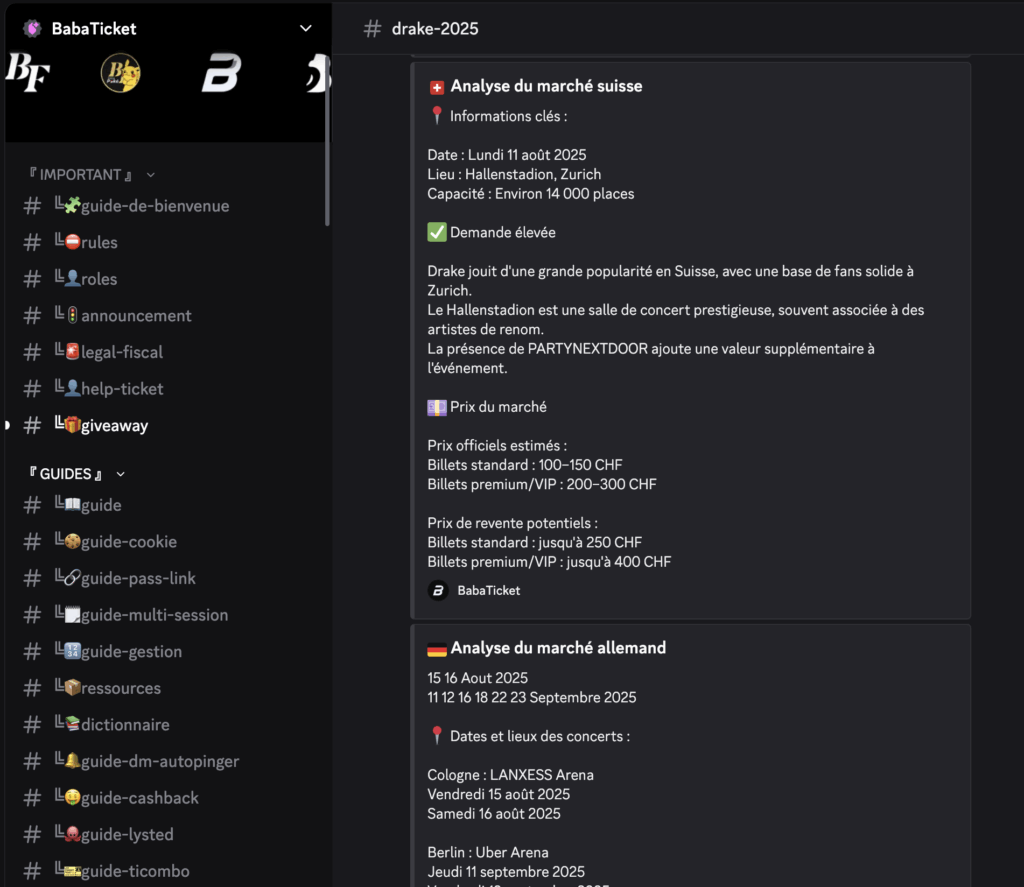
Task: Open the guide-de-bienvenue channel
Action: tap(154, 206)
